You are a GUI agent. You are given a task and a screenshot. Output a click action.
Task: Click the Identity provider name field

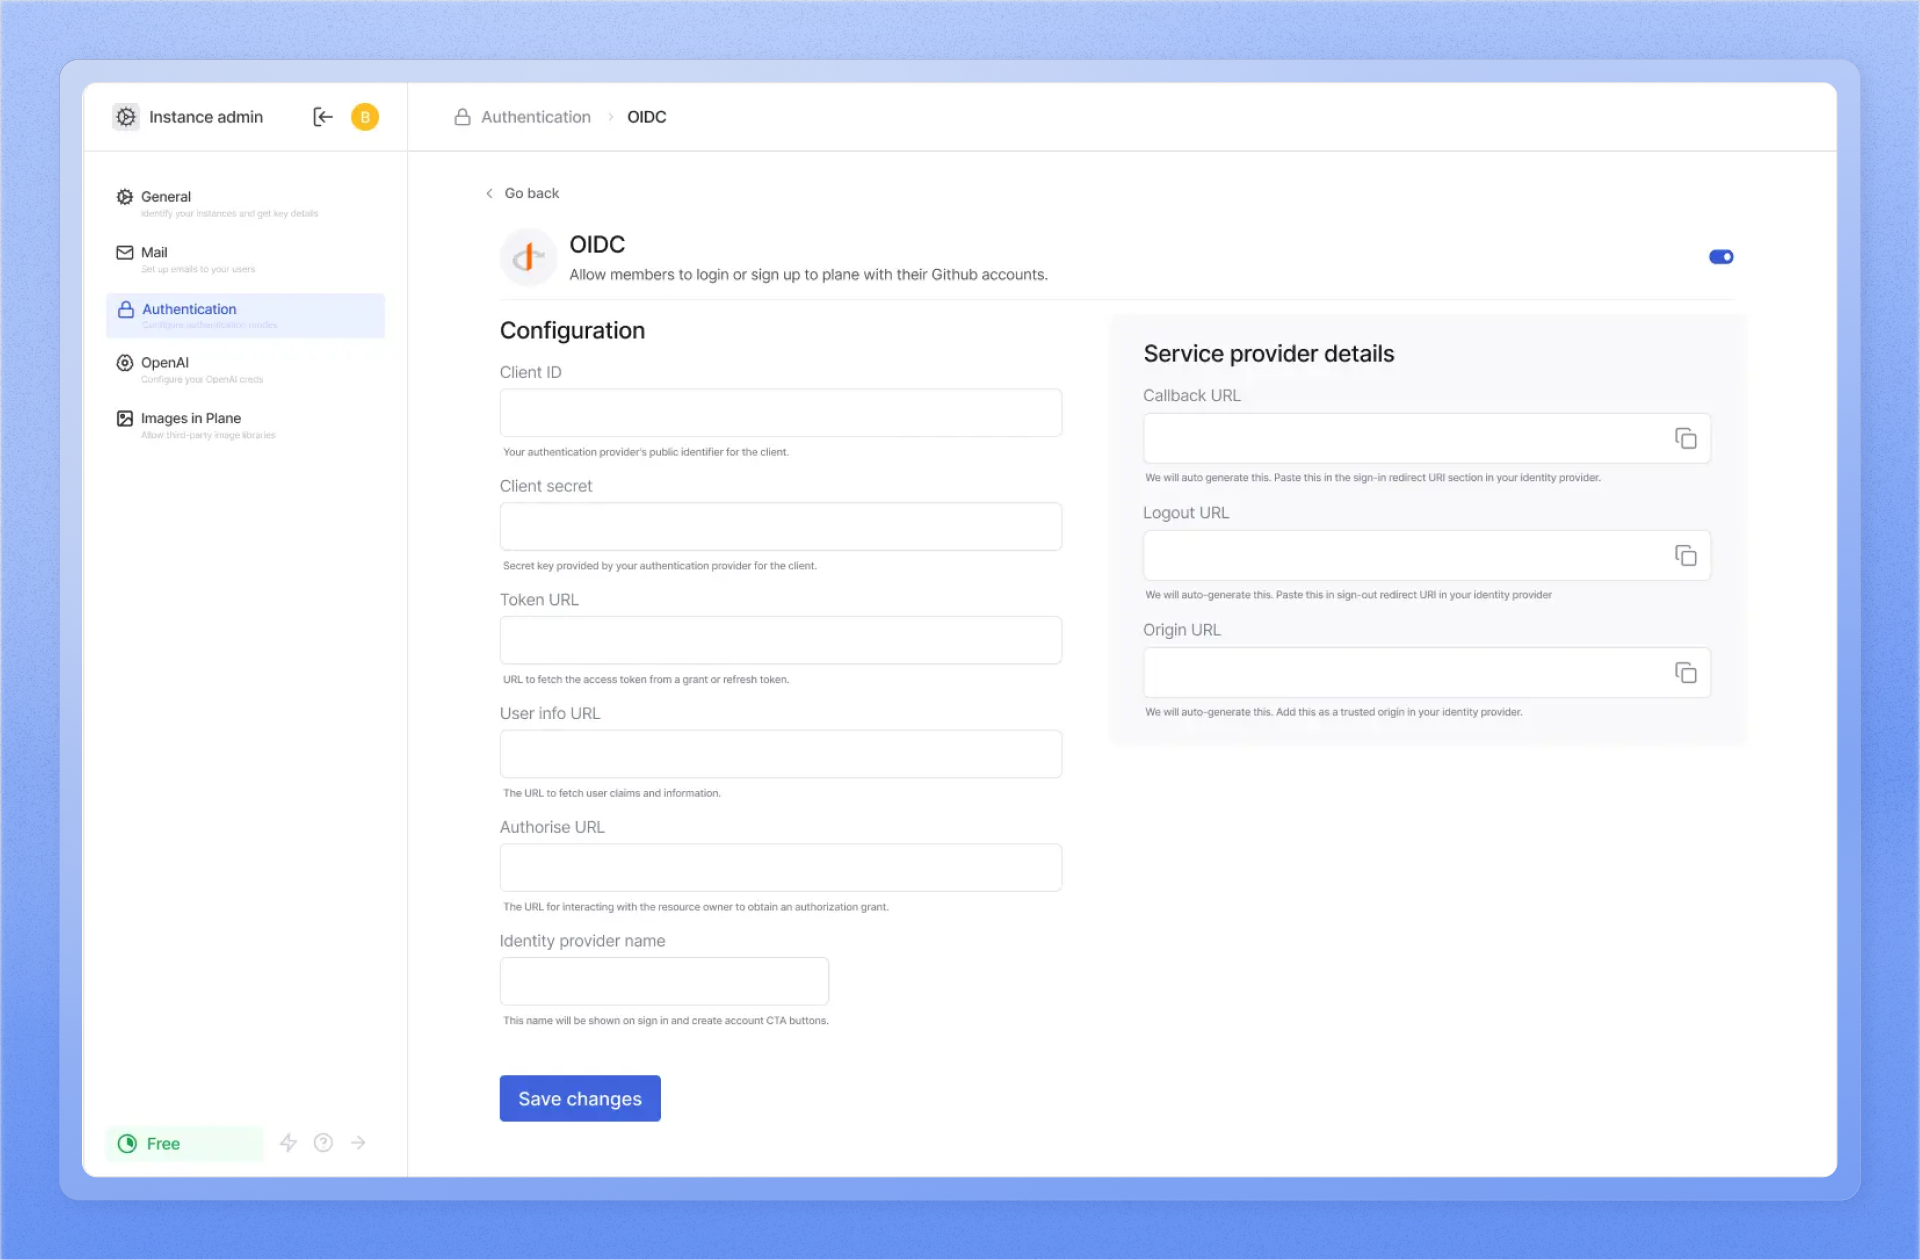664,981
